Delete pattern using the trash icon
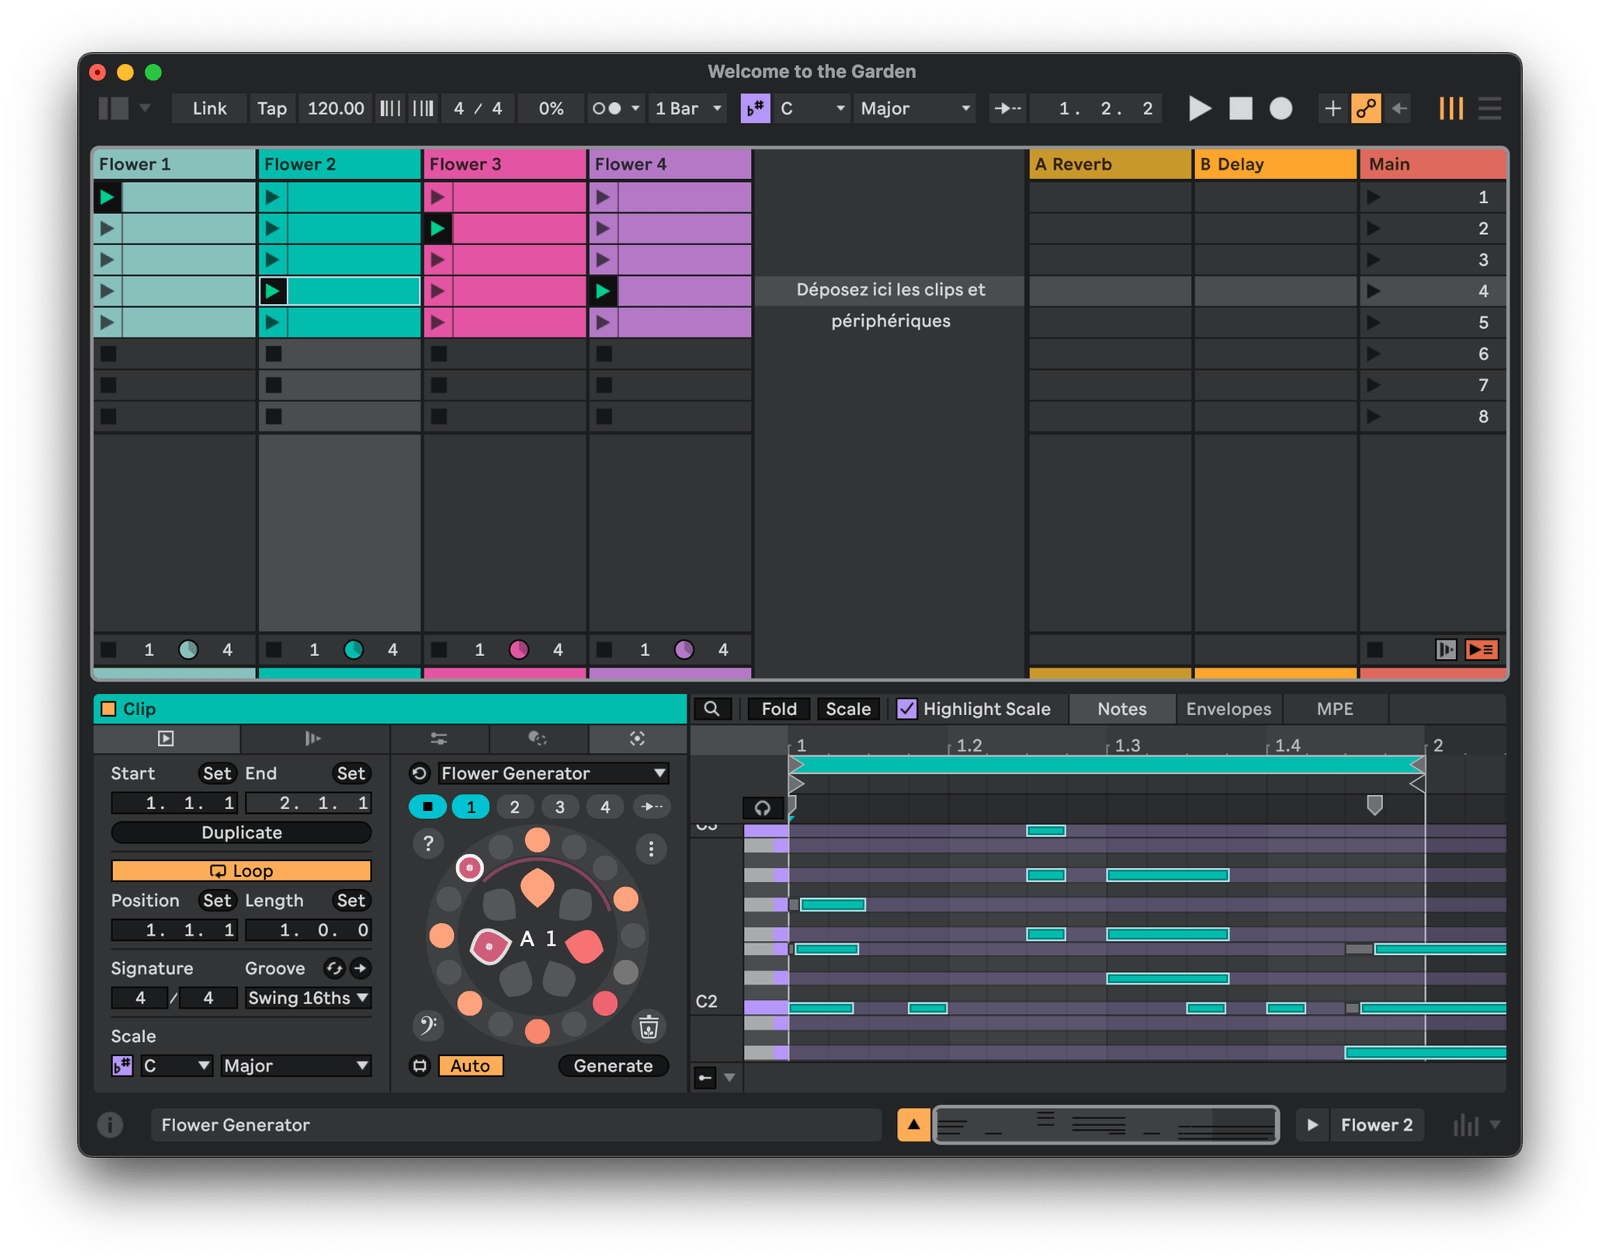This screenshot has height=1260, width=1600. click(649, 1027)
